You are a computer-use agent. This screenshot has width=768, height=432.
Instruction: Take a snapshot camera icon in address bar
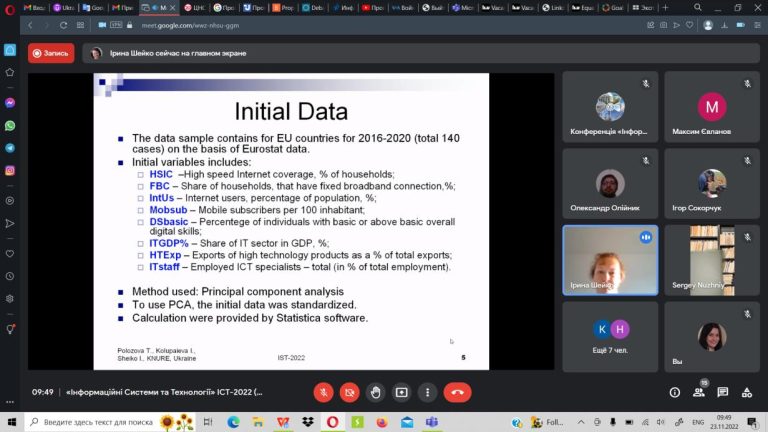point(664,25)
